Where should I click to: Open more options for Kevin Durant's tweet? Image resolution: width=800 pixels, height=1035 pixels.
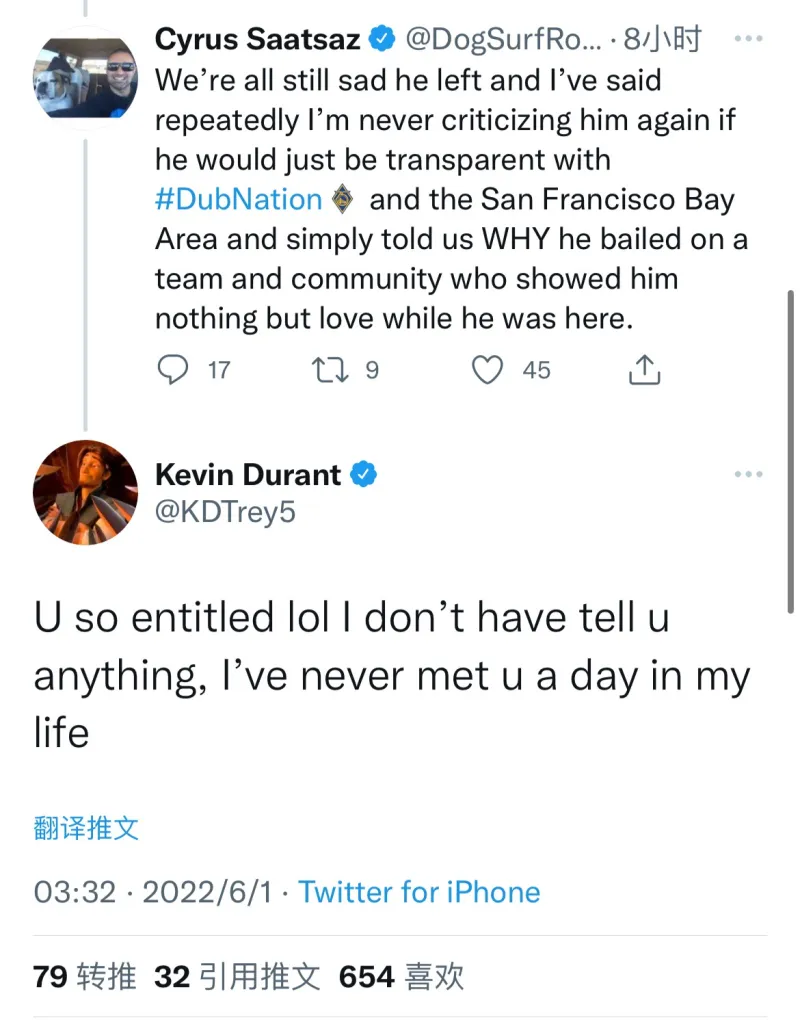pos(748,474)
